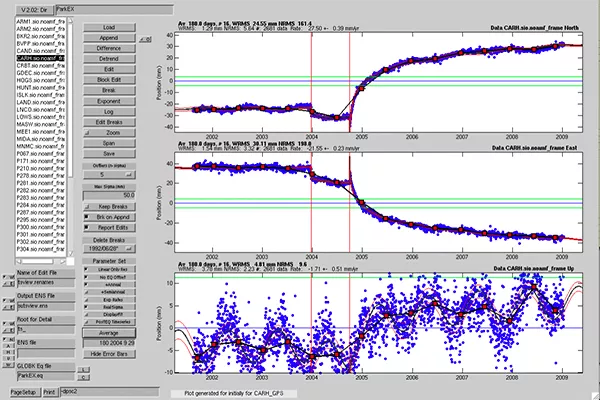Open the PageSetup dialog
The height and width of the screenshot is (400, 600).
[x=23, y=392]
